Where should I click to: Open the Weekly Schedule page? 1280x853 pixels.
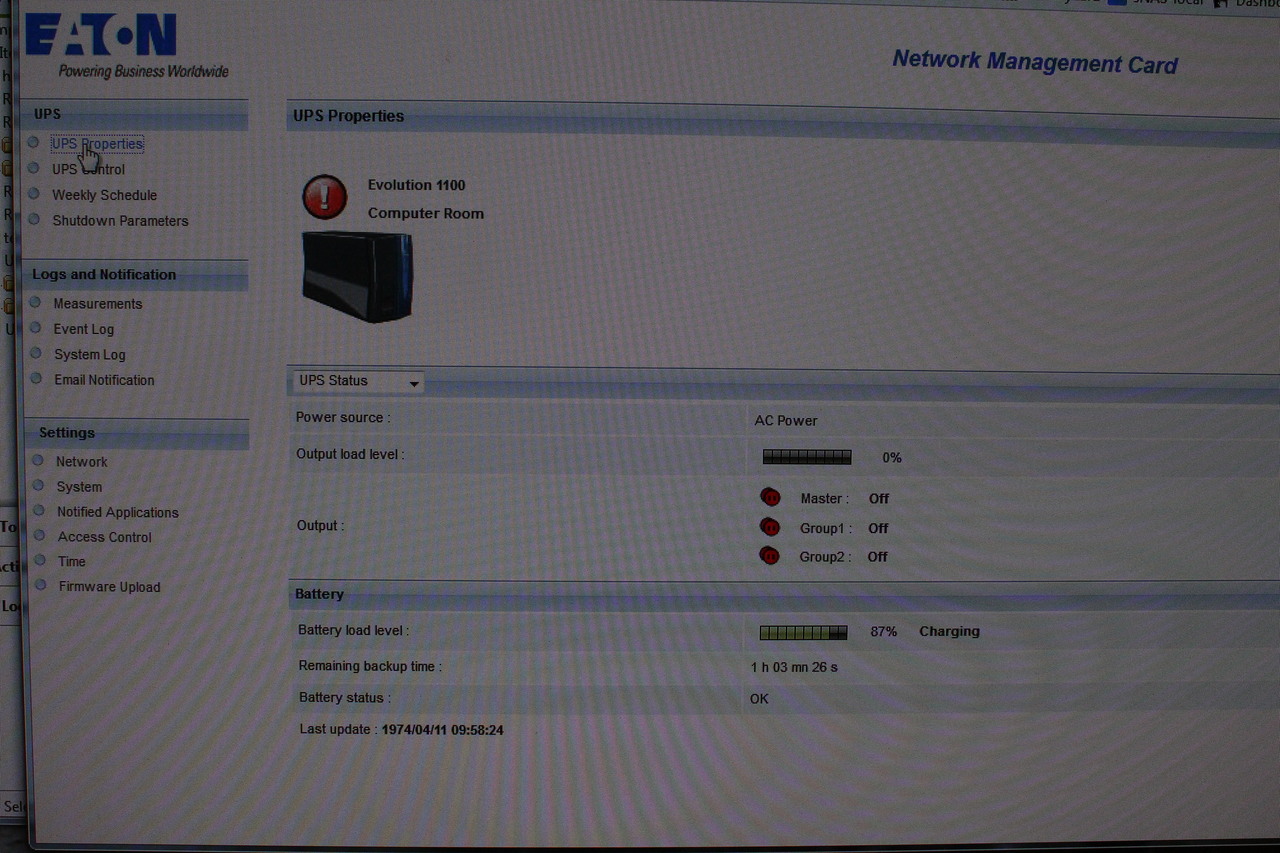click(x=104, y=195)
